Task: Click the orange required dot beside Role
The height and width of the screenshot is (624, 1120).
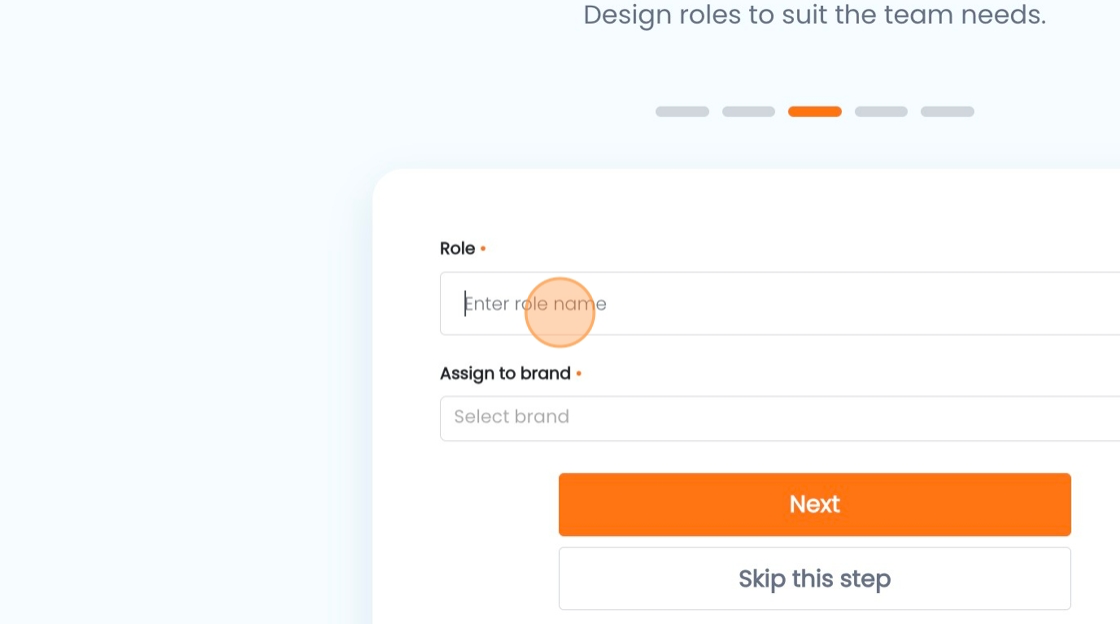Action: (483, 248)
